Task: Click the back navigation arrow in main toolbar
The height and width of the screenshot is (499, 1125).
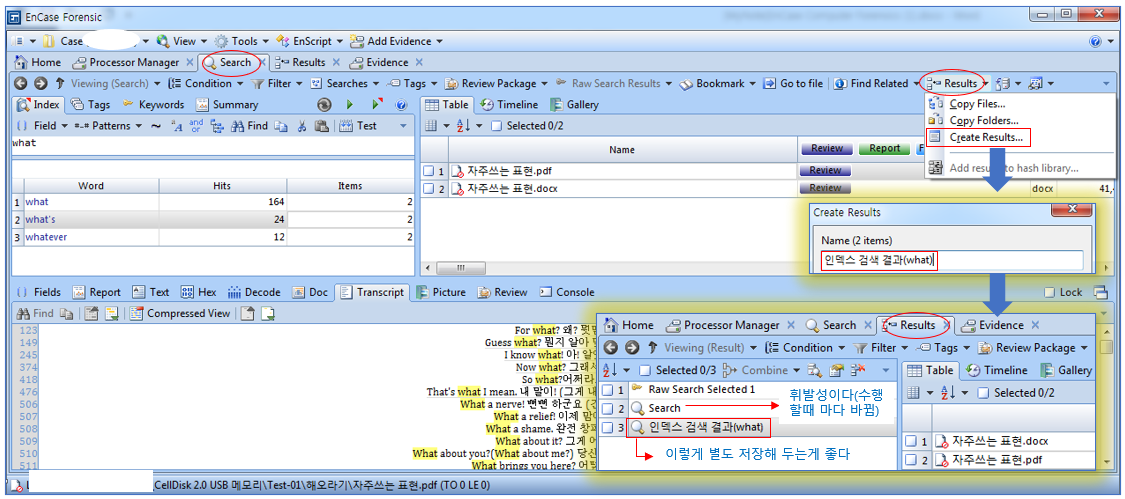Action: pyautogui.click(x=20, y=83)
